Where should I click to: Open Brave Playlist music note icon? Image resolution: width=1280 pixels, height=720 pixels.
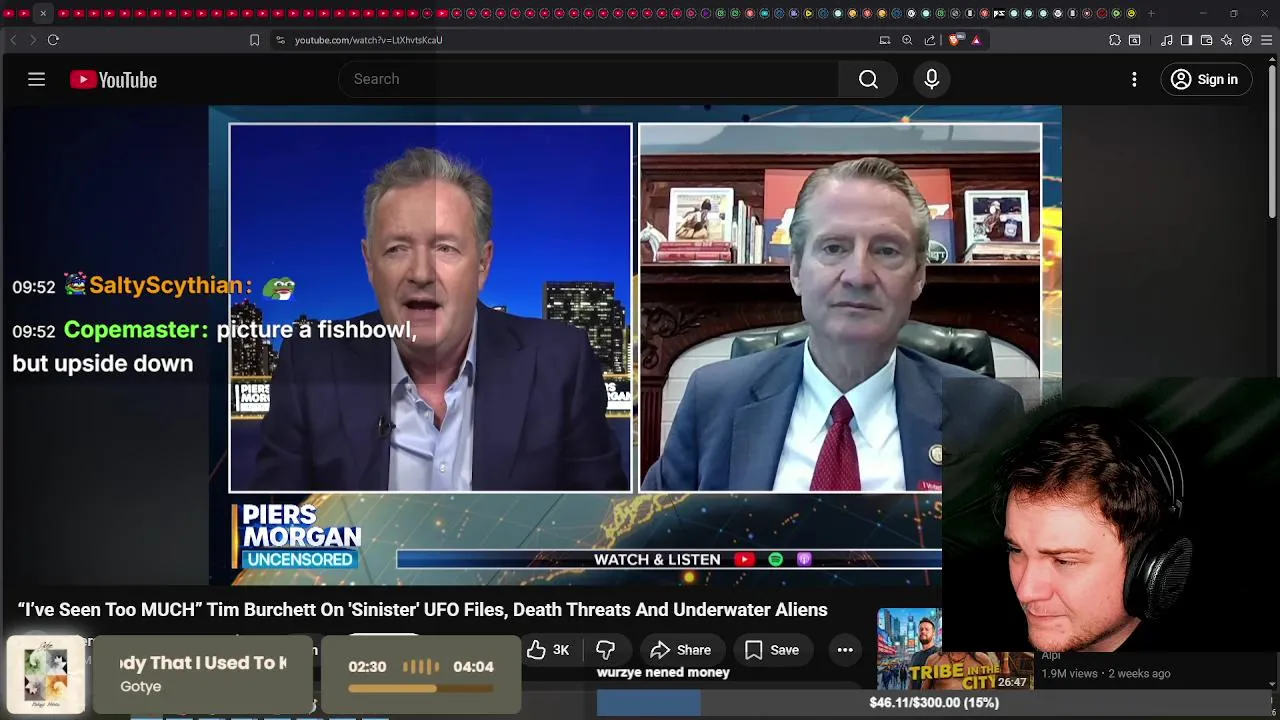1167,40
